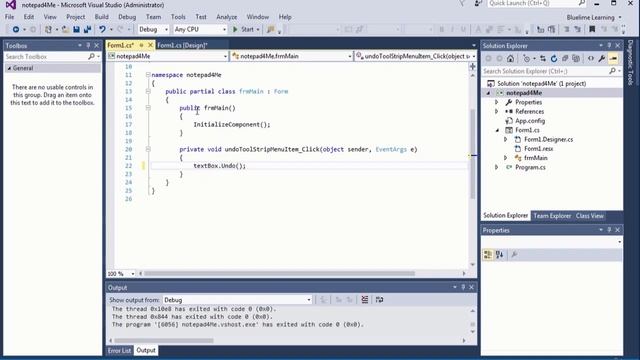Open the Show output from Debug dropdown
The width and height of the screenshot is (640, 360).
237,300
